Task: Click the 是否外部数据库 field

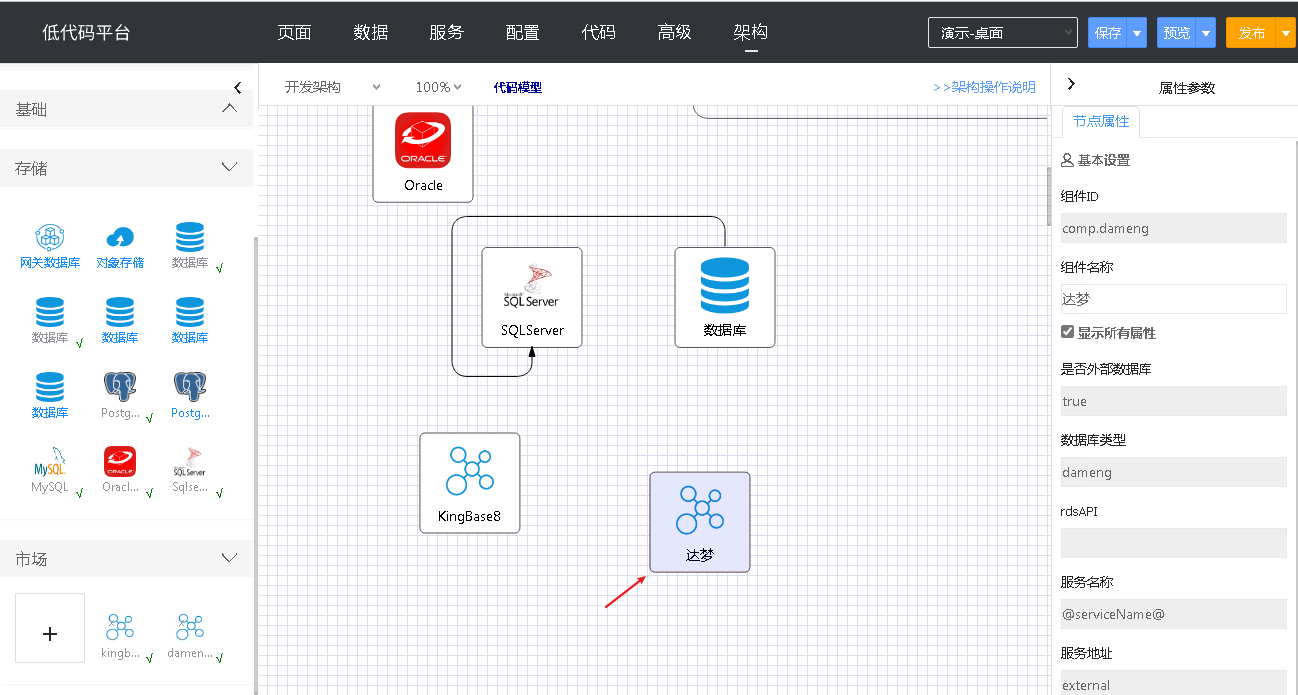Action: 1174,401
